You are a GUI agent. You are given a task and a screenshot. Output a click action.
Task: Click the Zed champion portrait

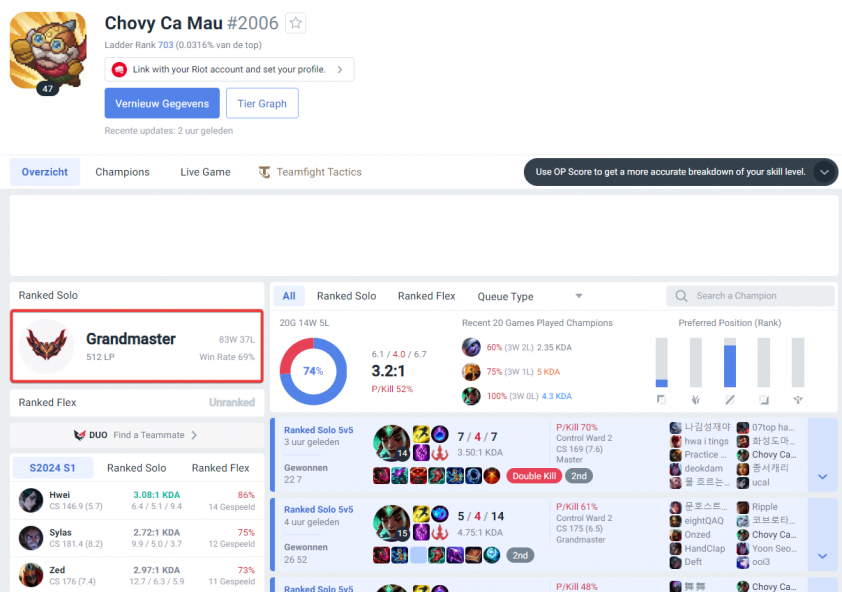pyautogui.click(x=31, y=575)
